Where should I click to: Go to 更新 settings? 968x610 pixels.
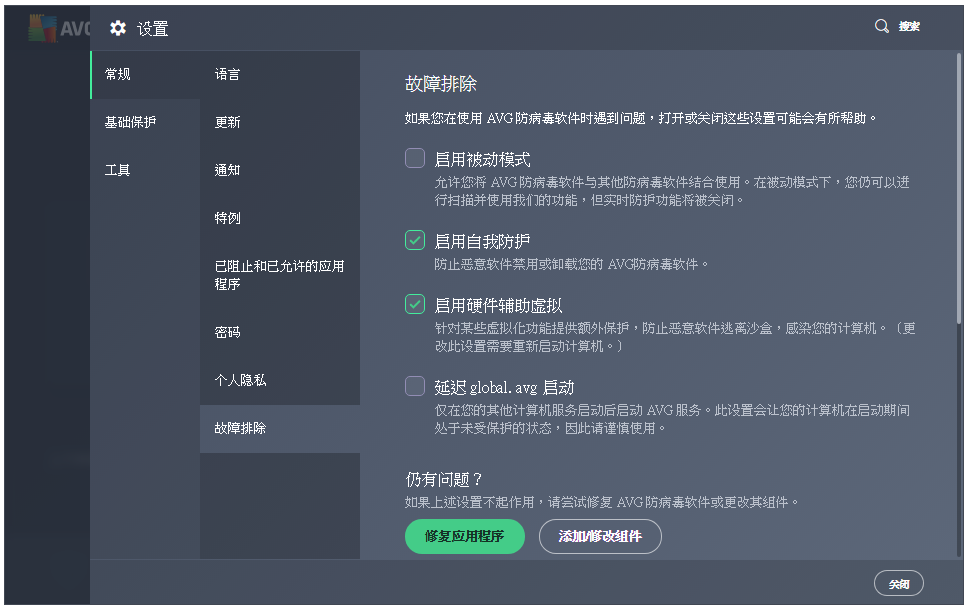coord(227,122)
